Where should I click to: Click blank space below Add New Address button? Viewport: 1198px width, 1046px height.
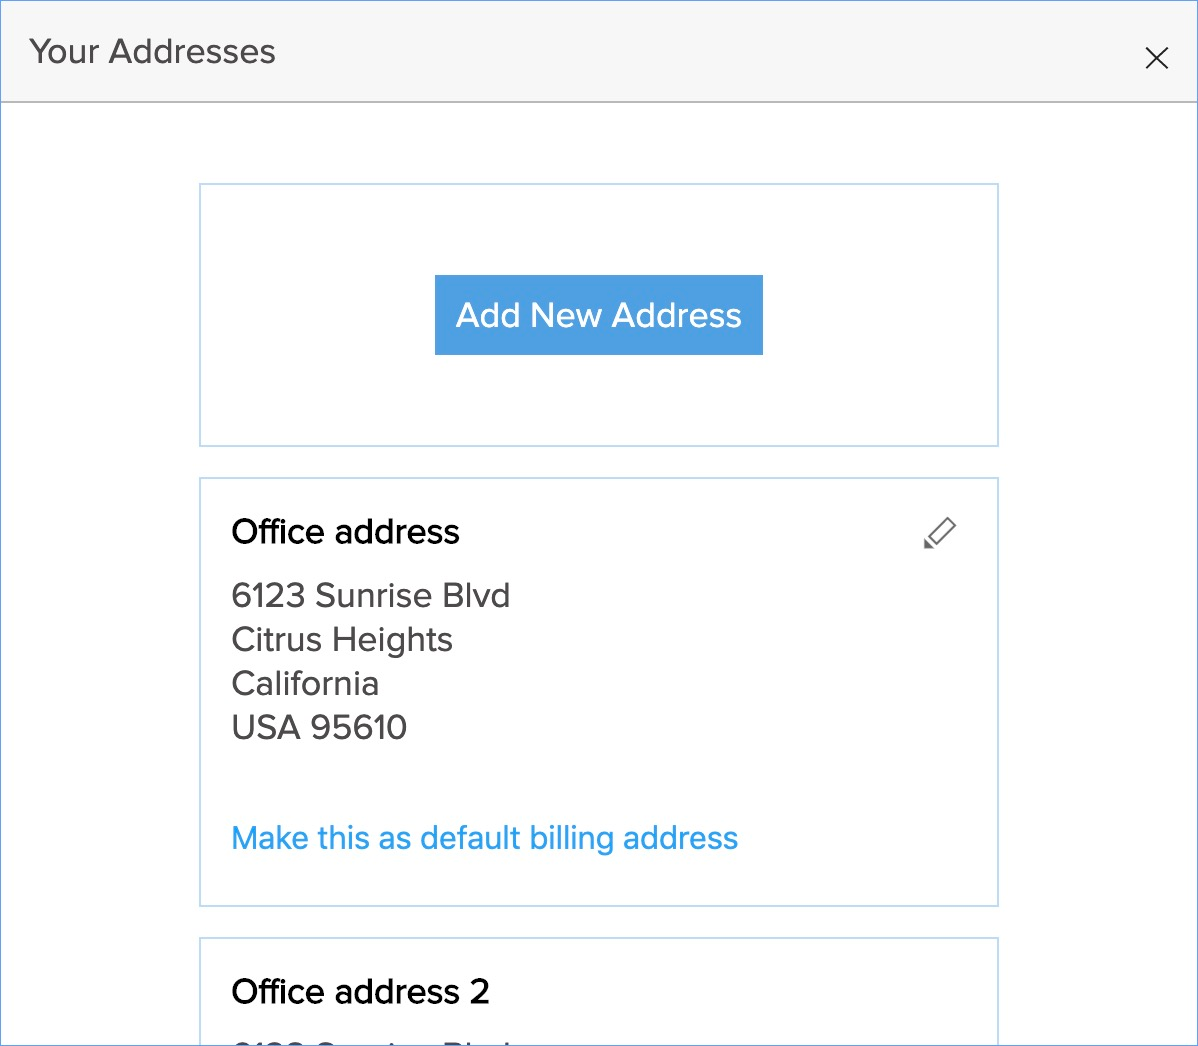[x=598, y=400]
